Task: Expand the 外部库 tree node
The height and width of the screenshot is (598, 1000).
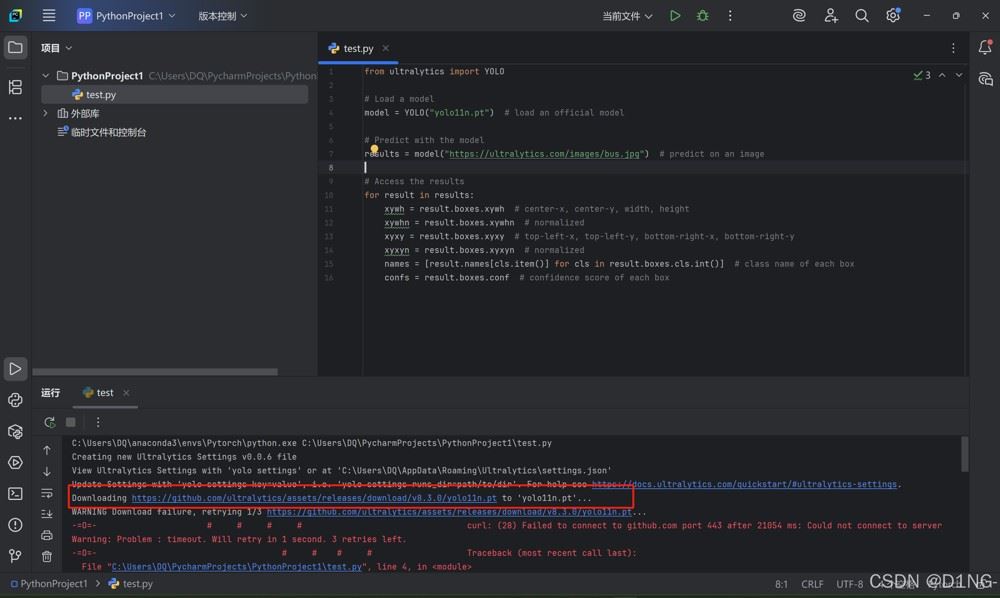Action: click(46, 114)
